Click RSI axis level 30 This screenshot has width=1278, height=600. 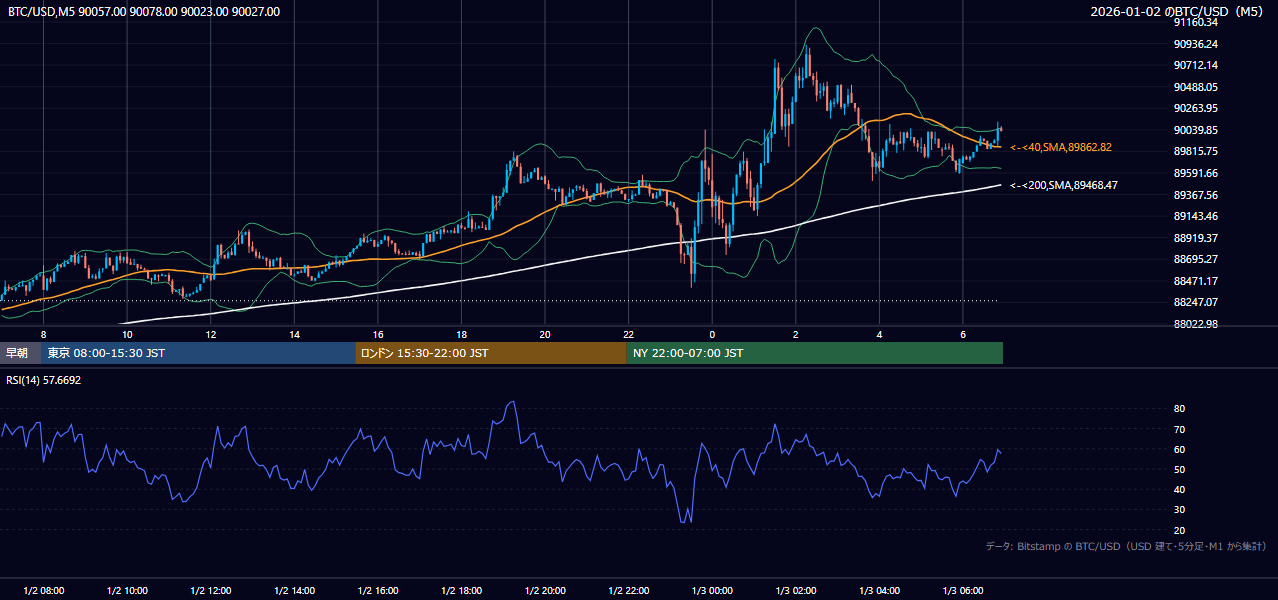pos(1179,510)
